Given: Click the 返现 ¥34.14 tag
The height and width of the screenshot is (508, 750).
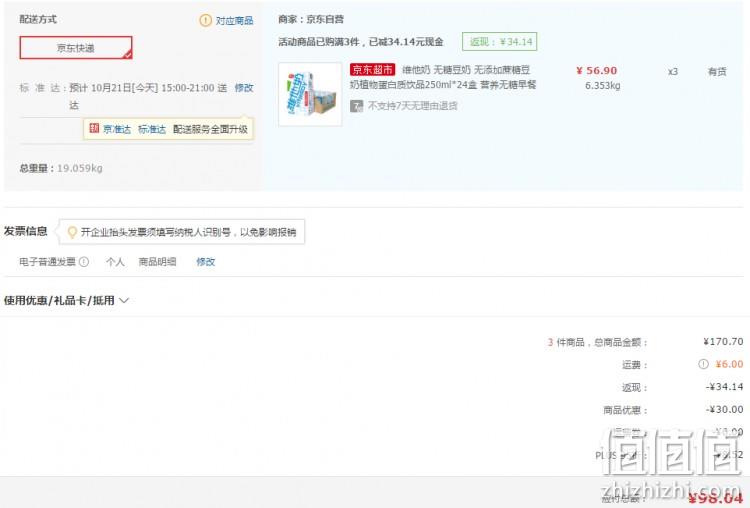Looking at the screenshot, I should click(499, 42).
